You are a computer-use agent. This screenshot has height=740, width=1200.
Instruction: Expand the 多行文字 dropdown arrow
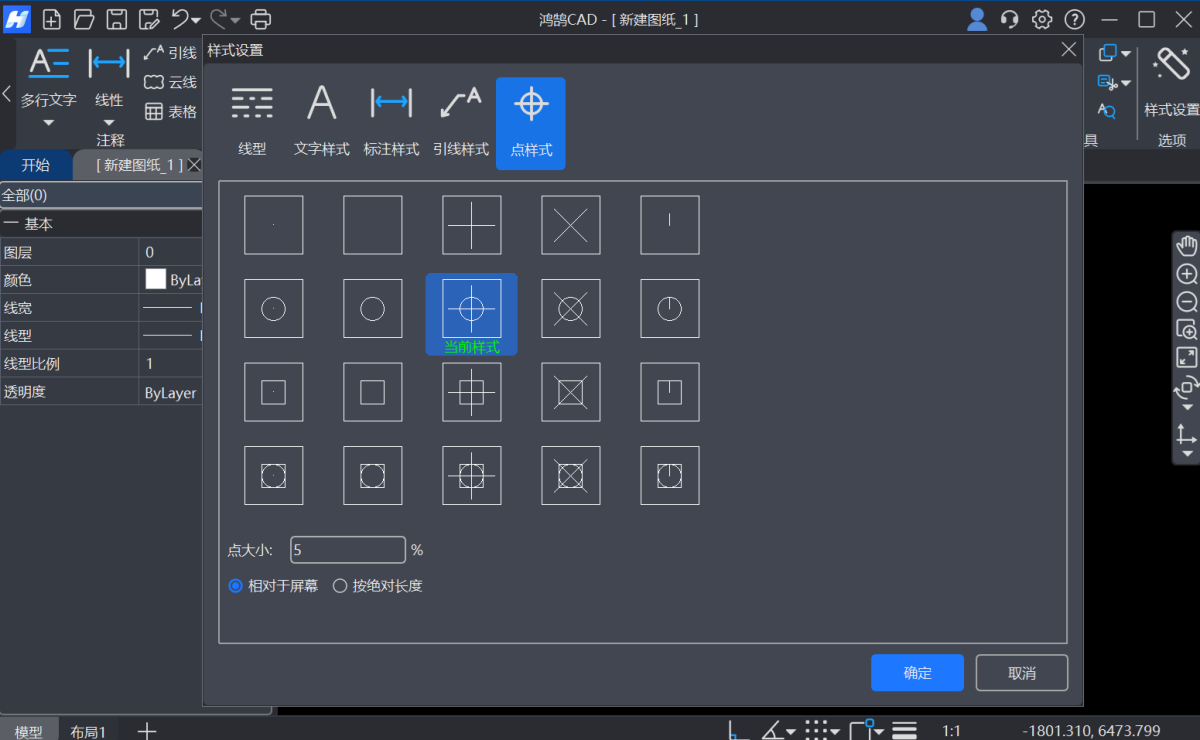(x=48, y=122)
